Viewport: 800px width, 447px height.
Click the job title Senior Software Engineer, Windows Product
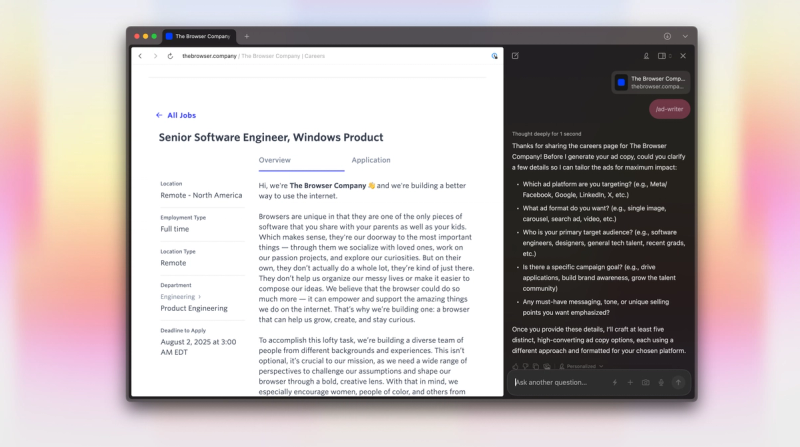click(x=271, y=137)
